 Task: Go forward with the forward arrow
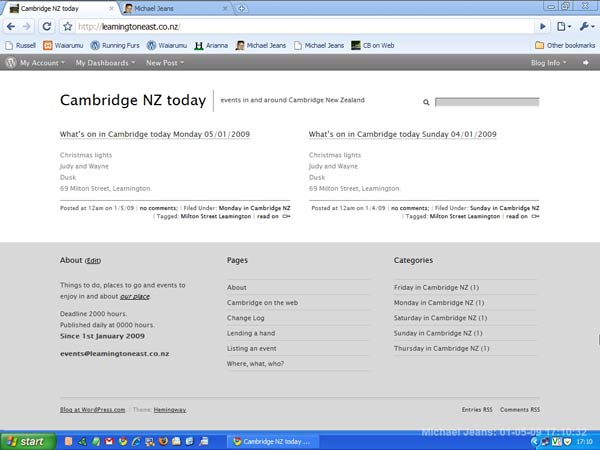[x=26, y=26]
